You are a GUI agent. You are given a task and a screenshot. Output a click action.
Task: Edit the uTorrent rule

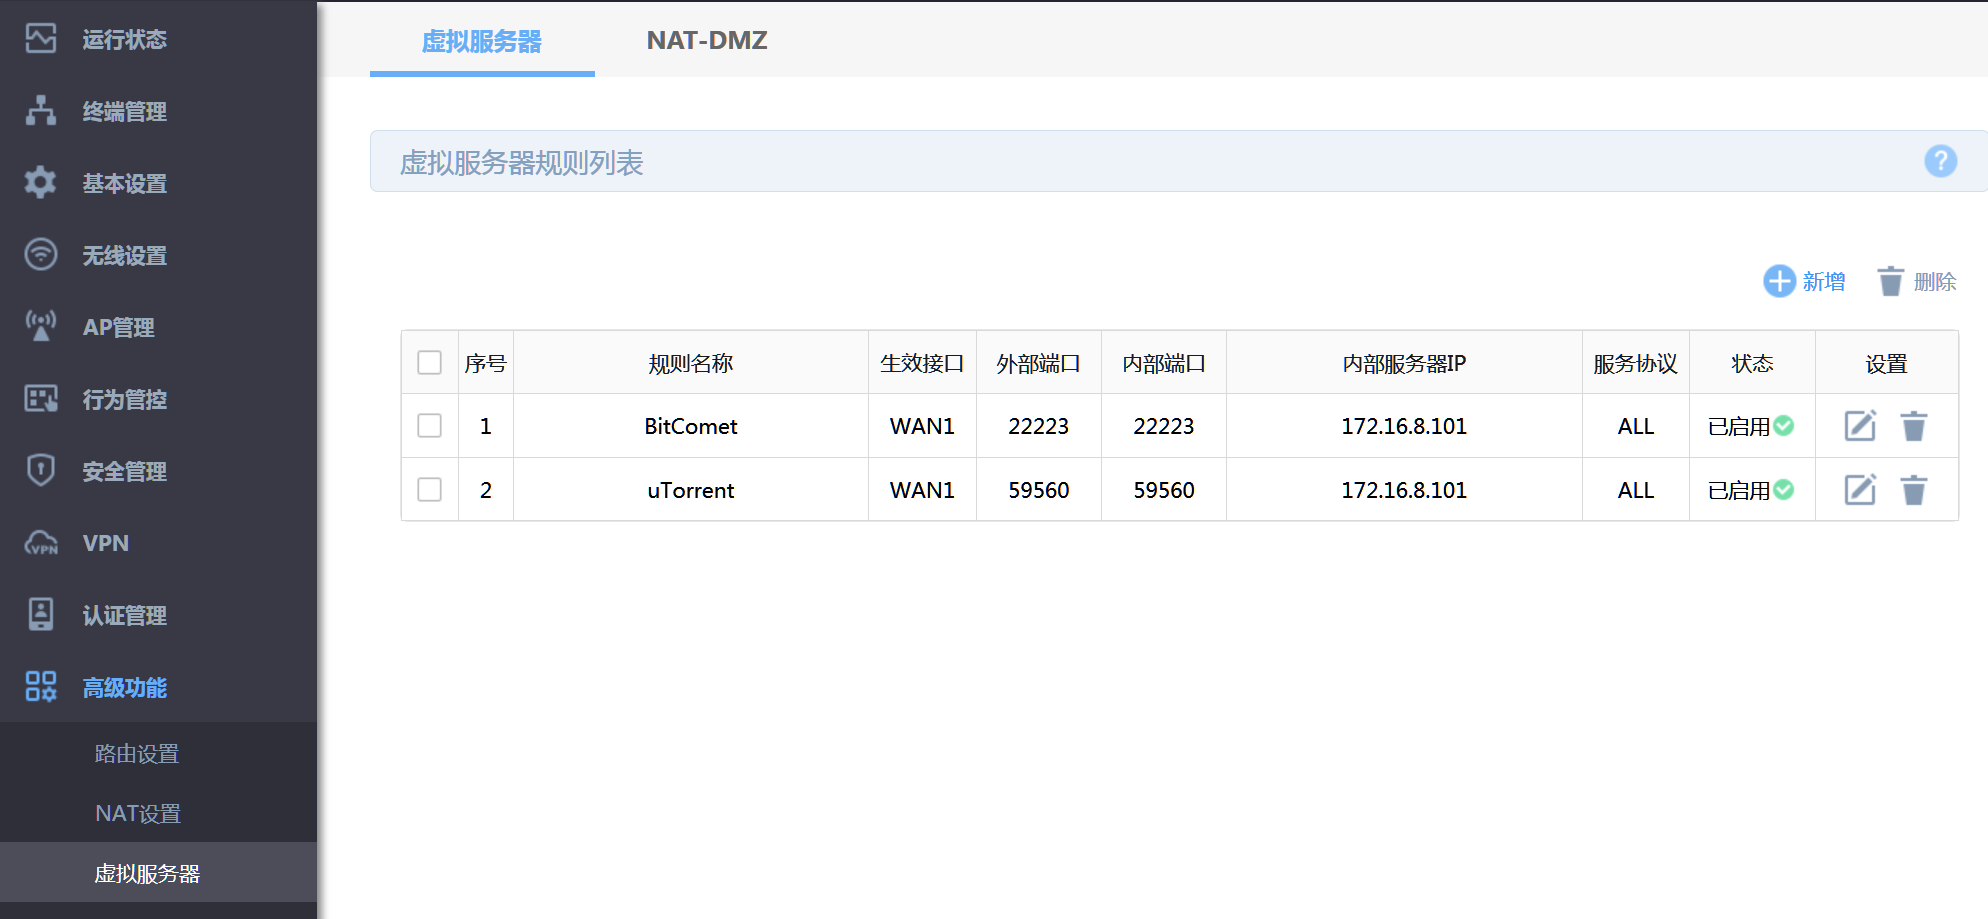point(1860,490)
